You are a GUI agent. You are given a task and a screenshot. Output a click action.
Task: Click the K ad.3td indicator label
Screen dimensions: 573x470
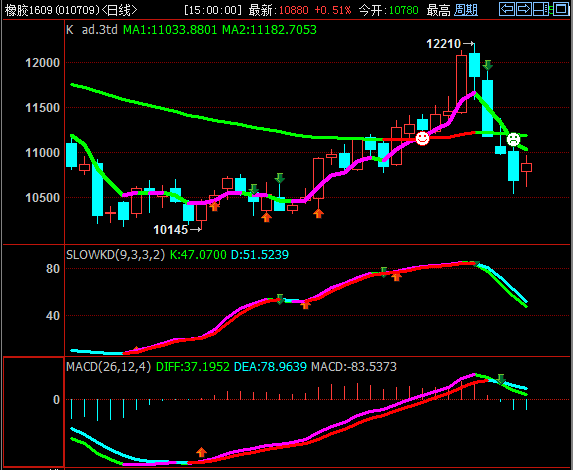(x=92, y=30)
